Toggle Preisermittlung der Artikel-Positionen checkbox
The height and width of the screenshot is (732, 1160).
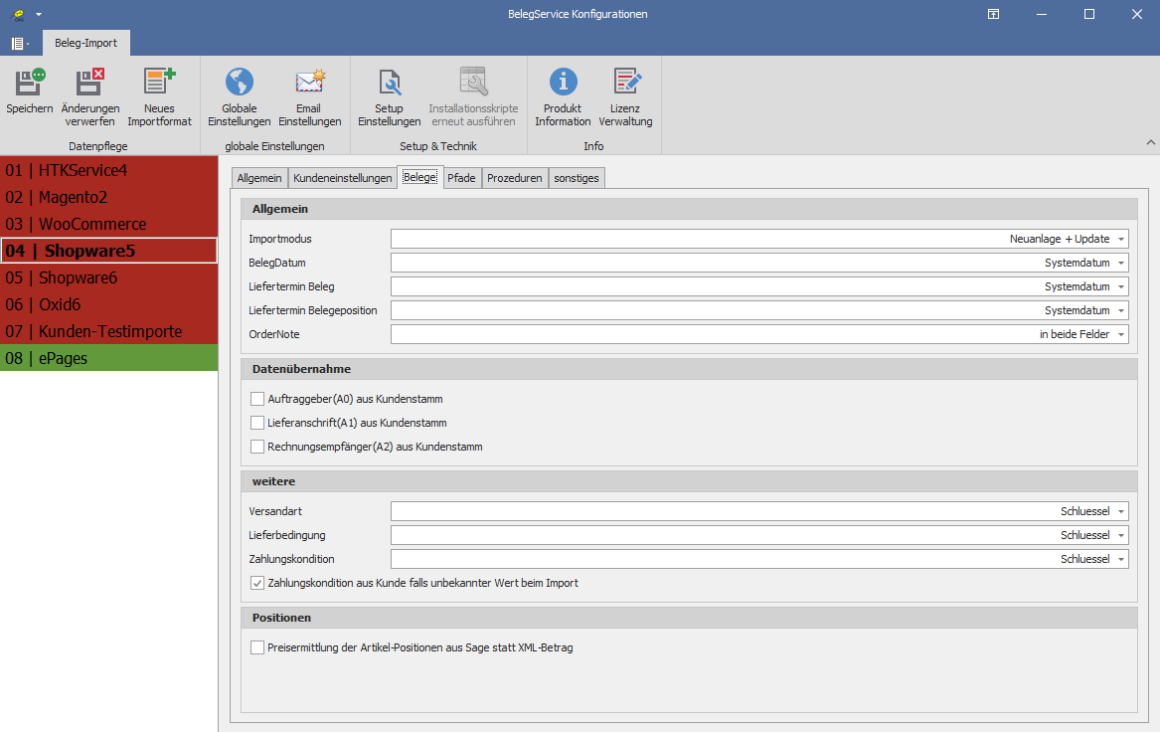click(x=258, y=648)
